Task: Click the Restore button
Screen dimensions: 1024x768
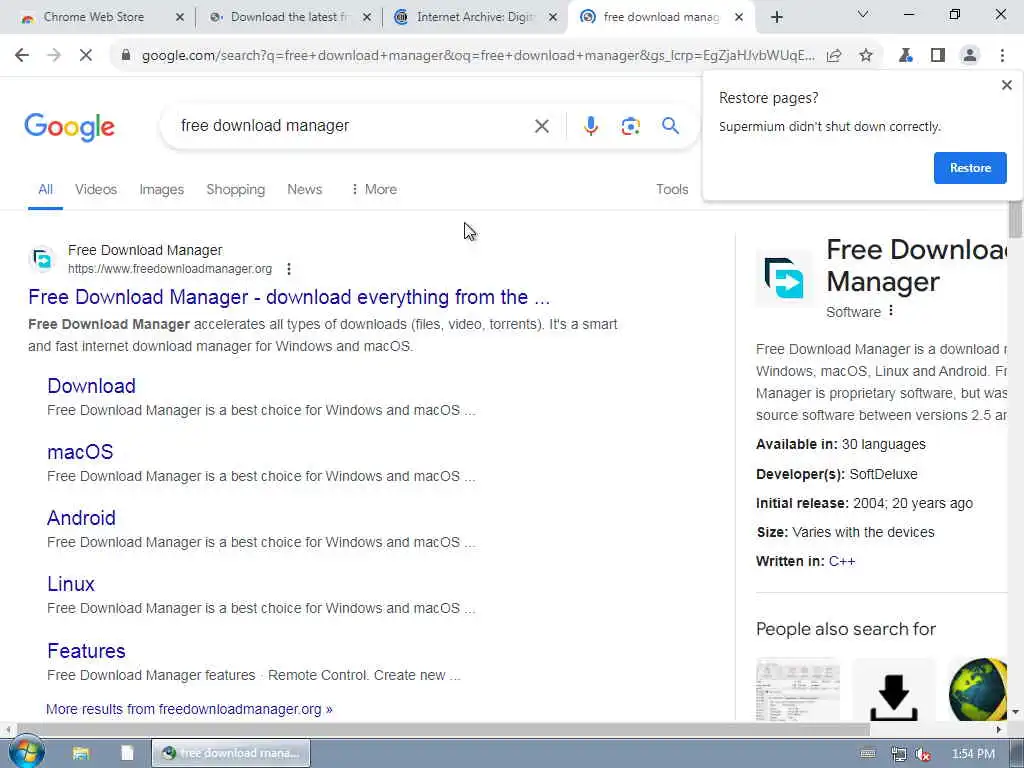Action: click(970, 168)
